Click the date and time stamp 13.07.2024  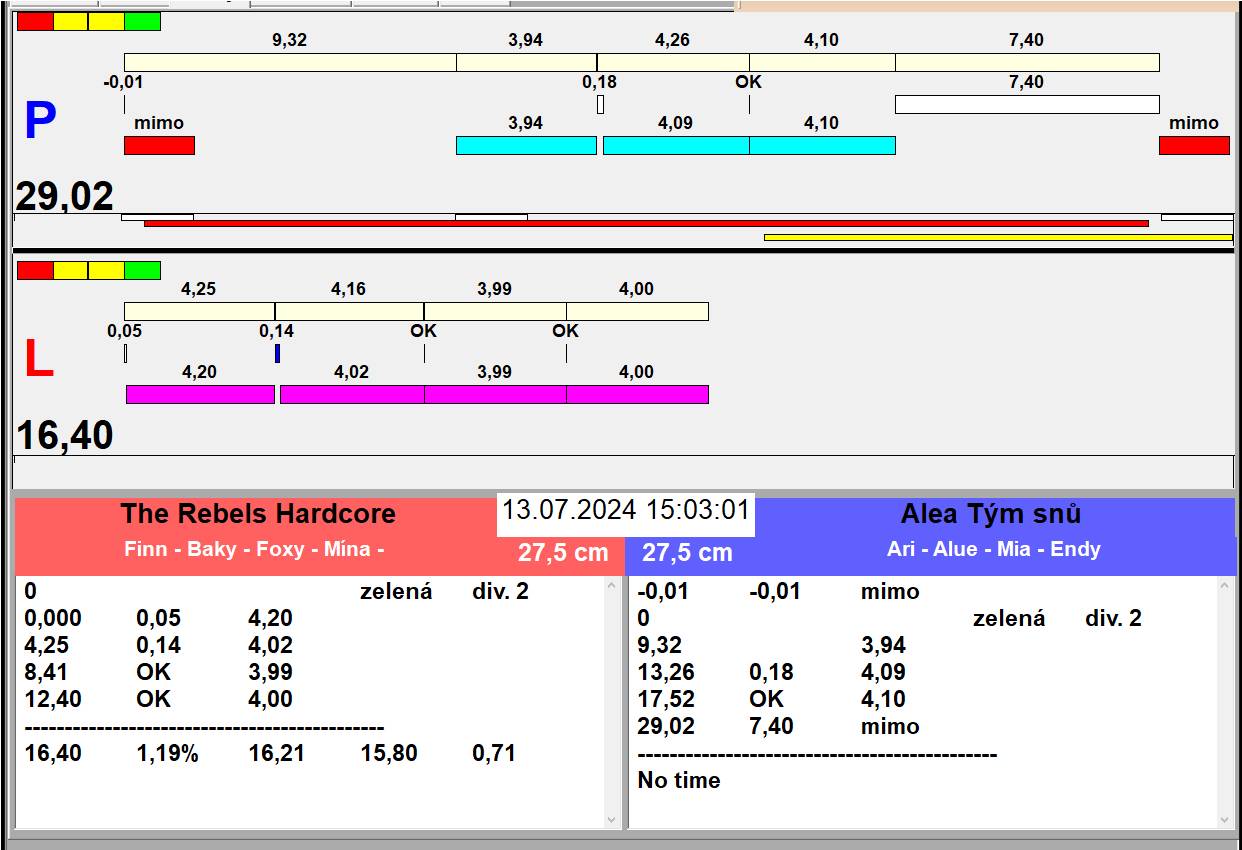pos(625,510)
